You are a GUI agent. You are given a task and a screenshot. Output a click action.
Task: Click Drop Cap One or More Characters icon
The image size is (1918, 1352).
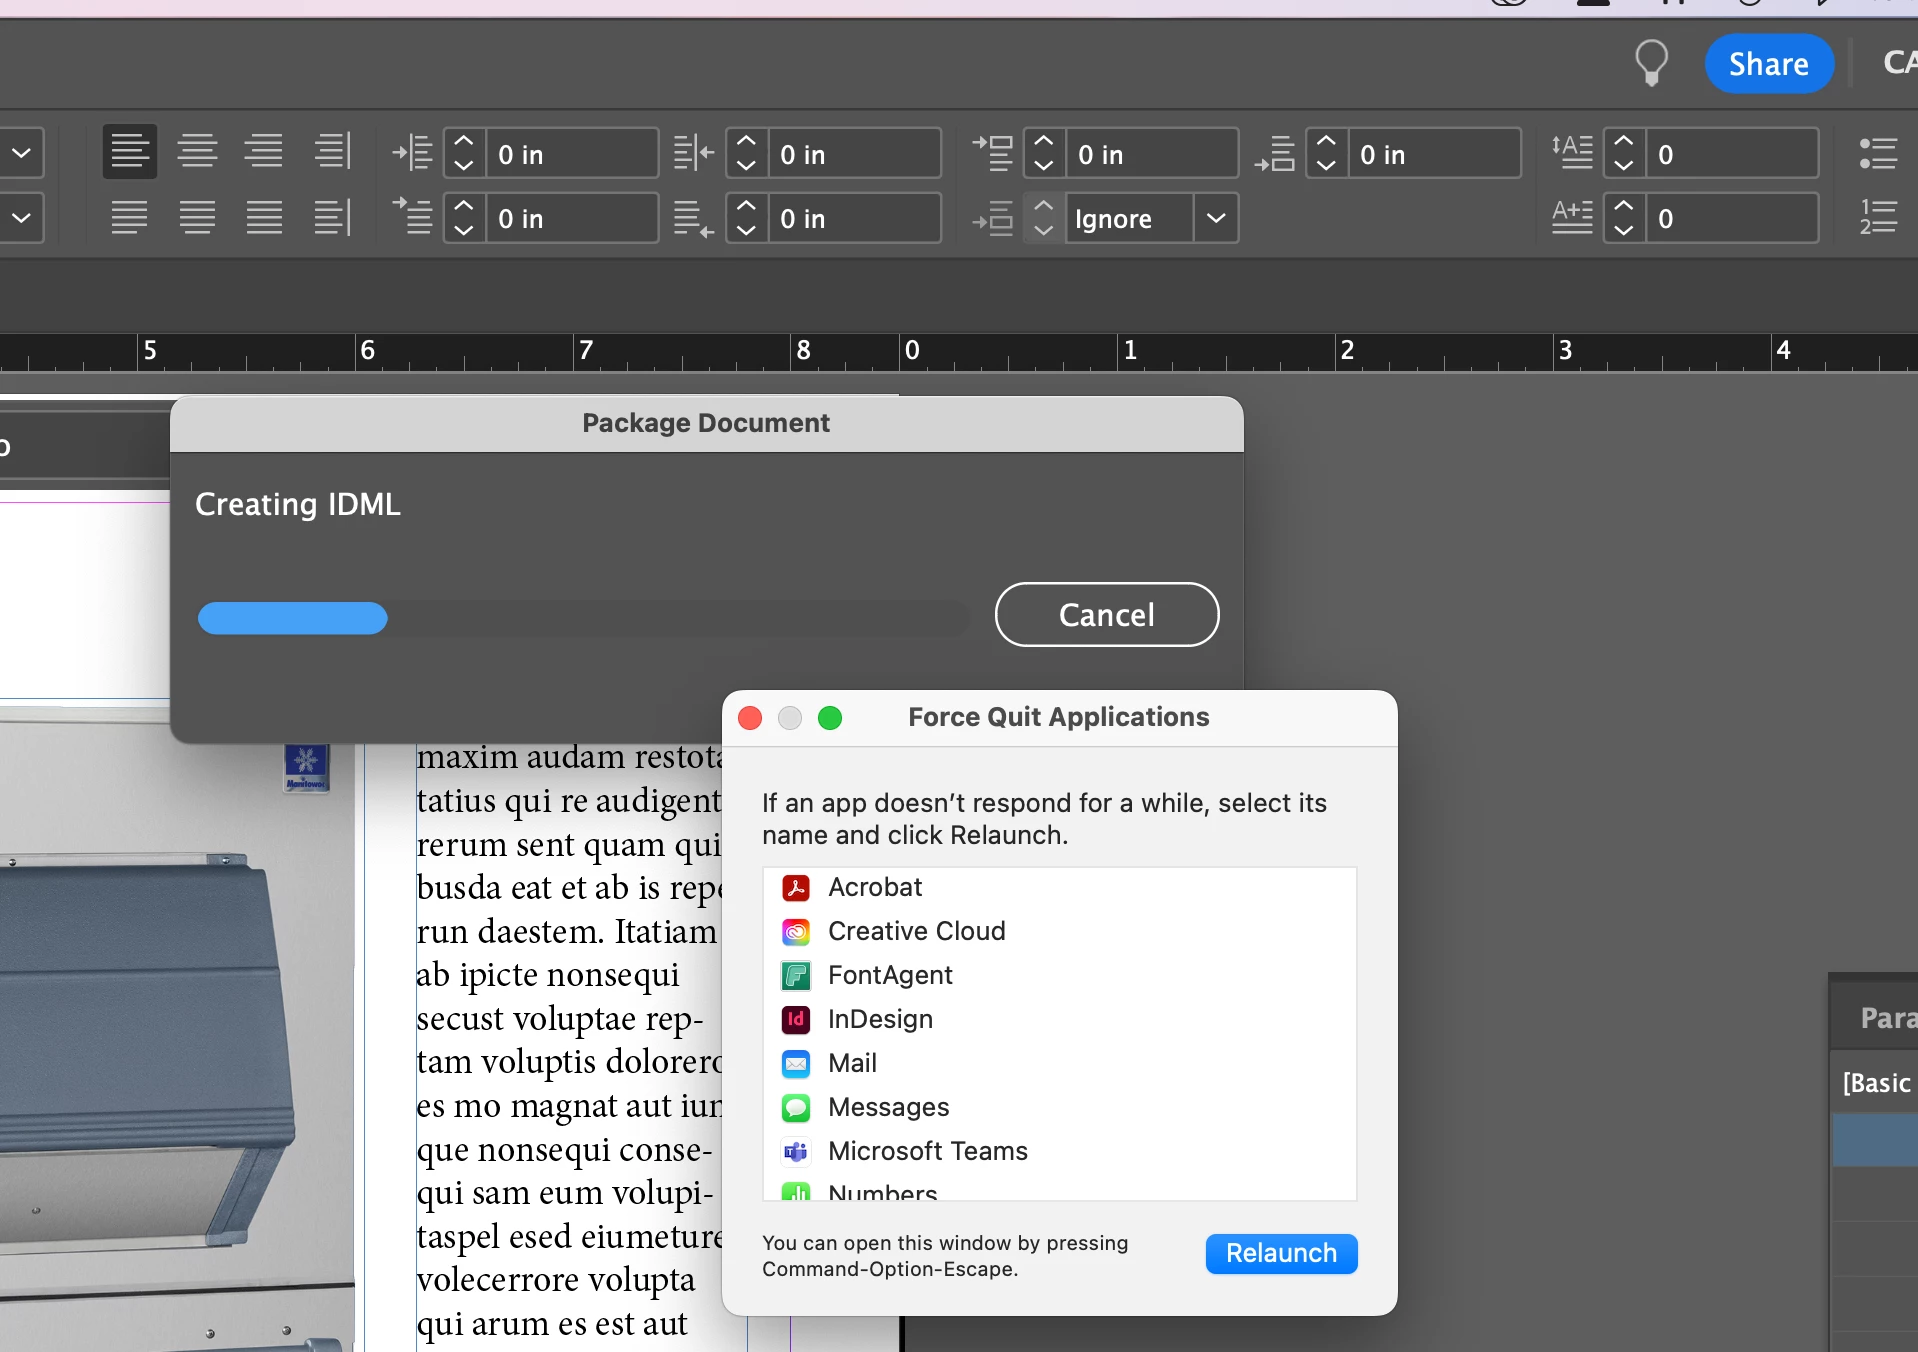coord(1572,216)
